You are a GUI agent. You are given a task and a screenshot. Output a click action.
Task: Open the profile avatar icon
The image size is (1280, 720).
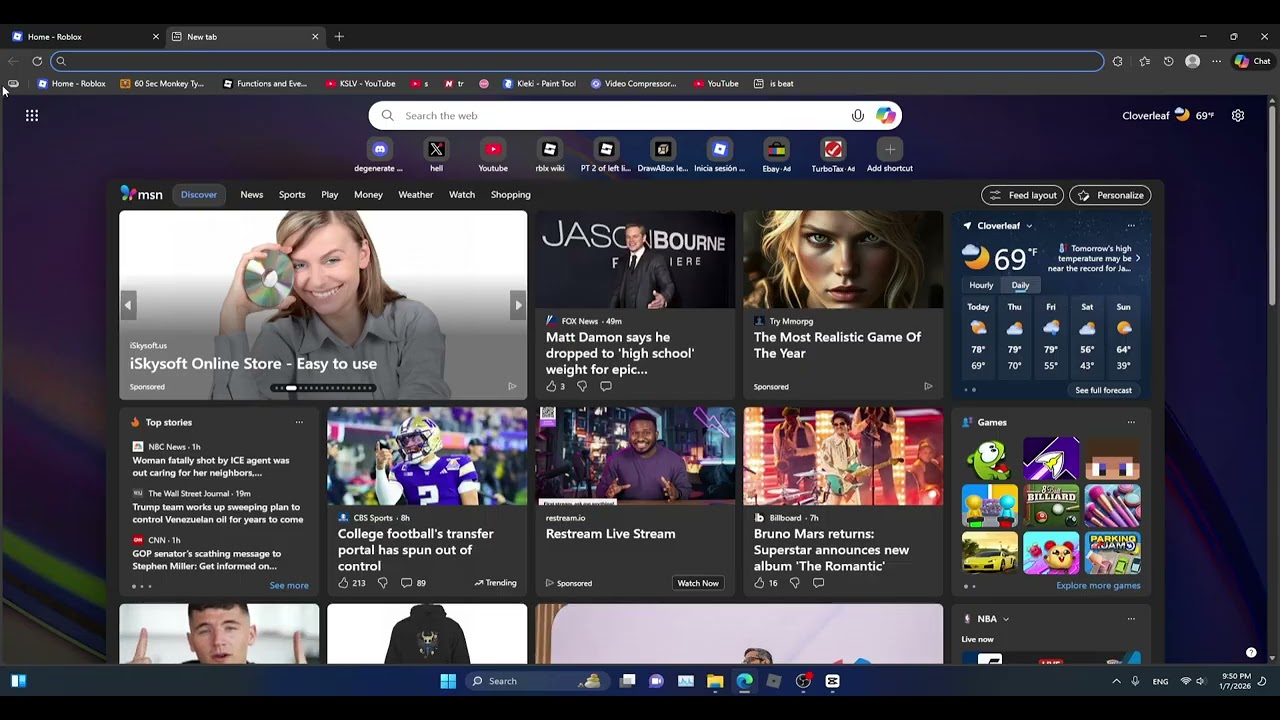(1192, 61)
